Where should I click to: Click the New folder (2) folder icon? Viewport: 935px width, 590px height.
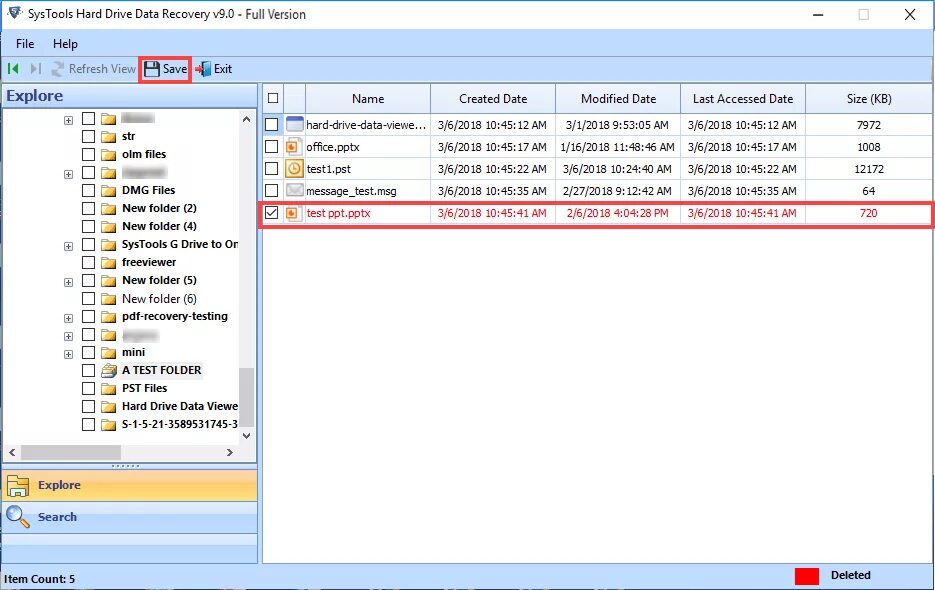[x=109, y=208]
